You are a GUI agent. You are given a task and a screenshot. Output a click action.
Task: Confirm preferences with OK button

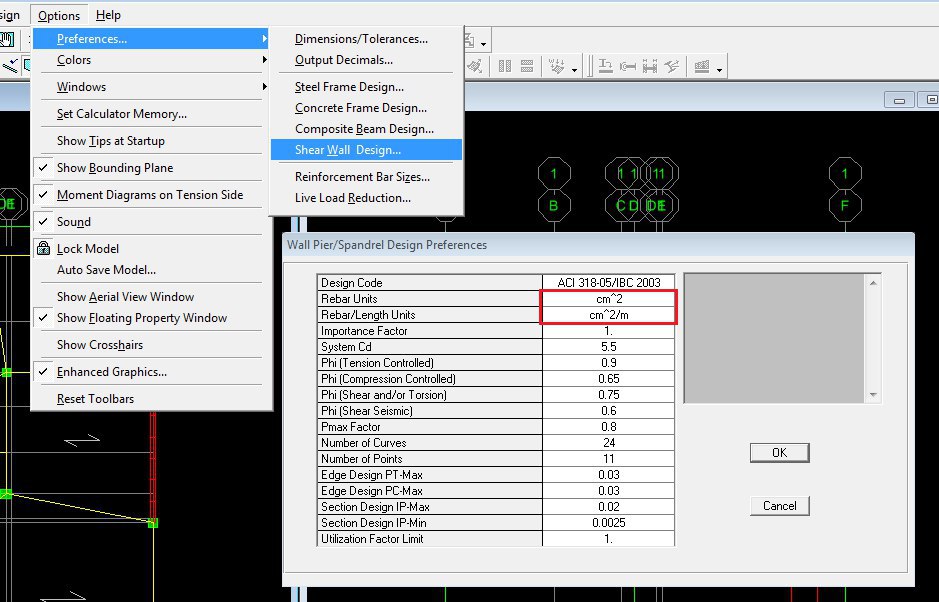(x=779, y=453)
